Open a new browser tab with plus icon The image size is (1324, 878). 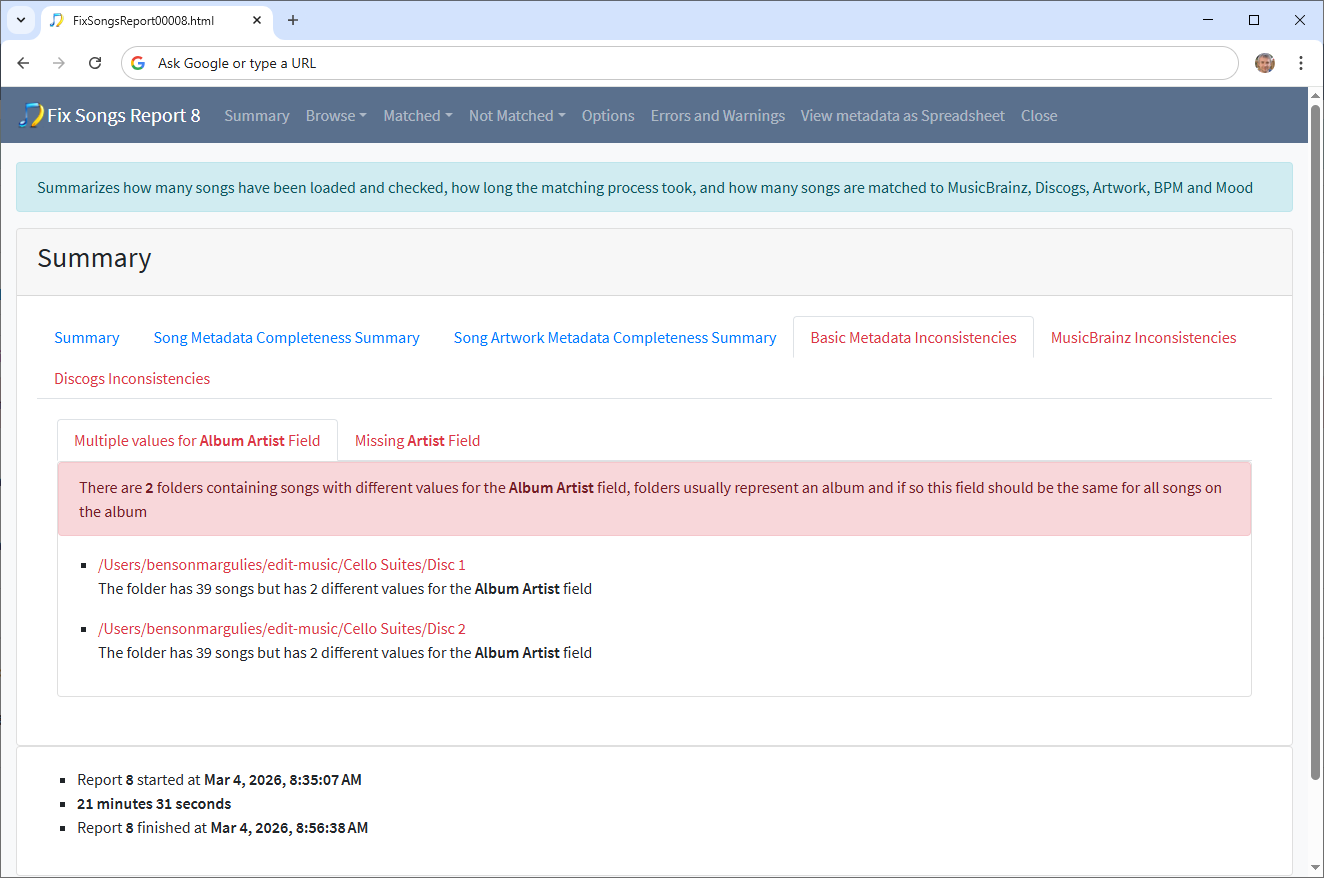click(x=293, y=20)
